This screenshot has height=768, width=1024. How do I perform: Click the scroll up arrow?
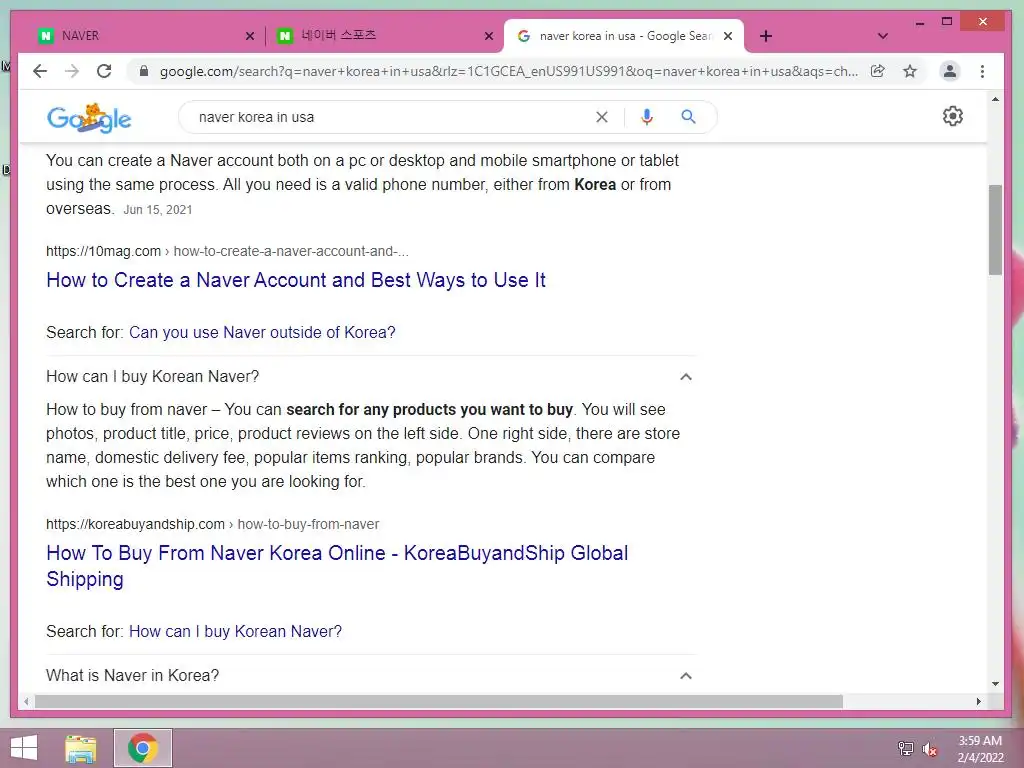[x=995, y=99]
